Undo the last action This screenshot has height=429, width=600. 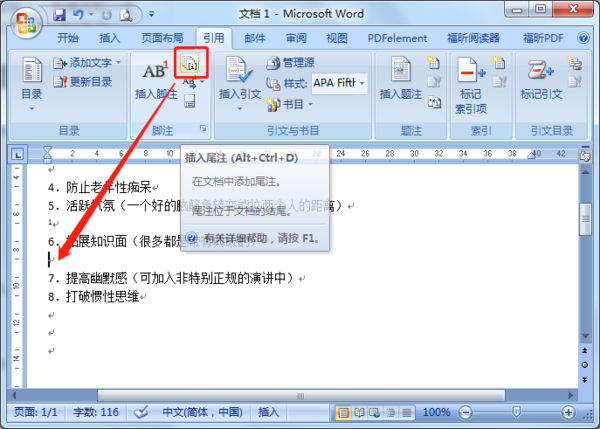(78, 15)
